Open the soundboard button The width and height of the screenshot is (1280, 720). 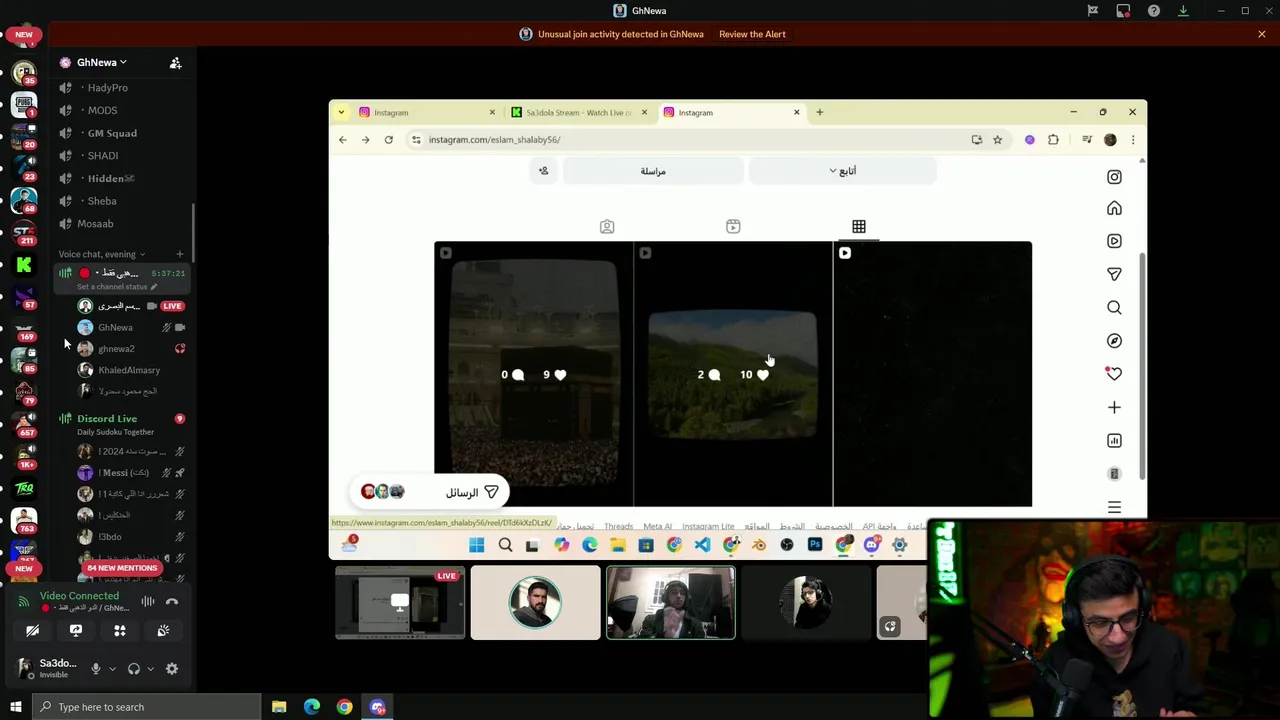coord(163,630)
